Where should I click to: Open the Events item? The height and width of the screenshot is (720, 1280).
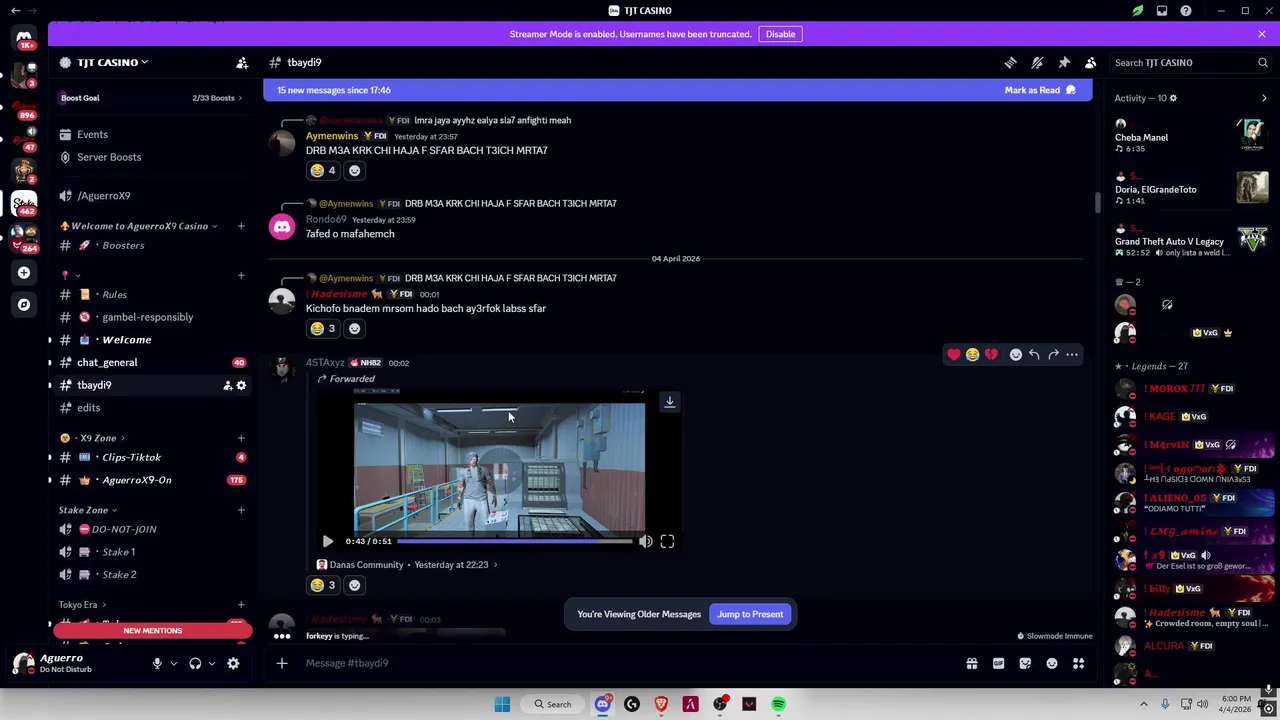click(x=151, y=134)
